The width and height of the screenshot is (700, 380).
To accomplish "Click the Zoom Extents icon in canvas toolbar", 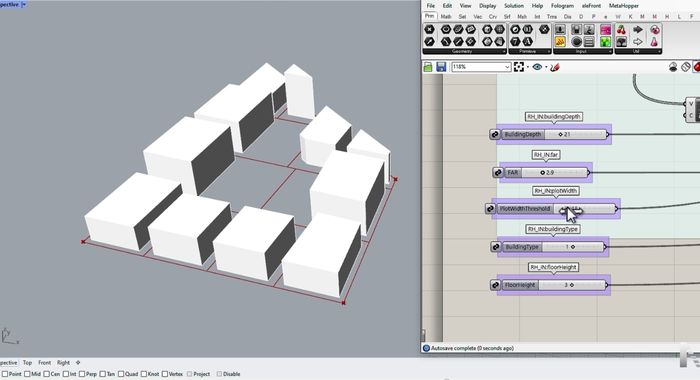I will (x=519, y=67).
